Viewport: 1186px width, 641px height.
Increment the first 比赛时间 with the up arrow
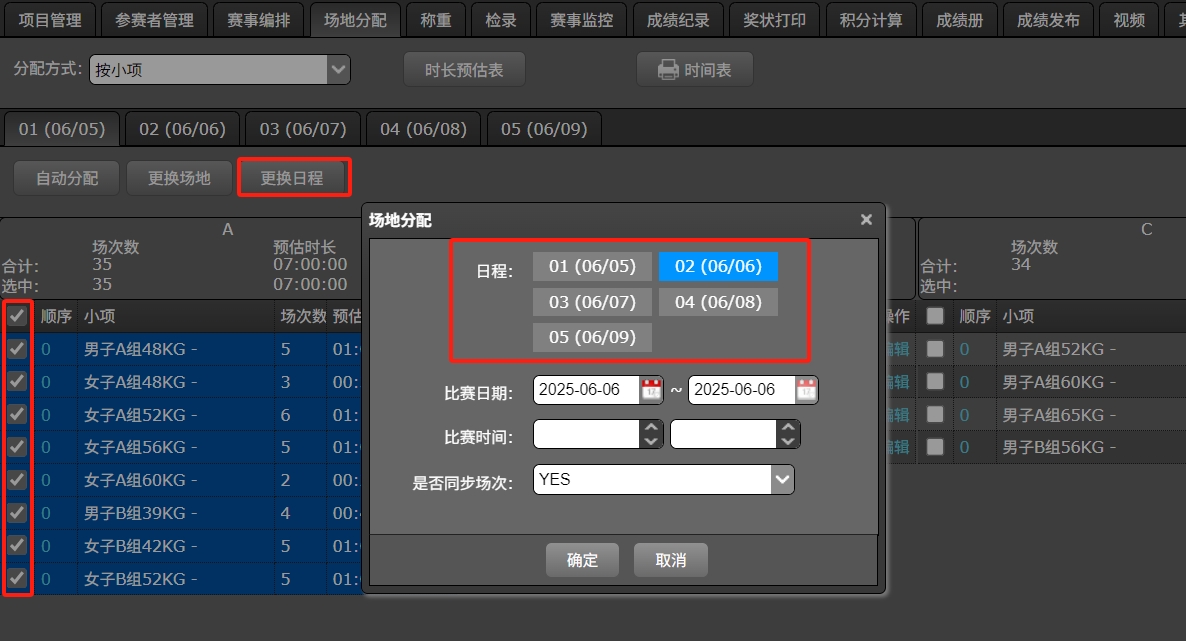click(651, 427)
